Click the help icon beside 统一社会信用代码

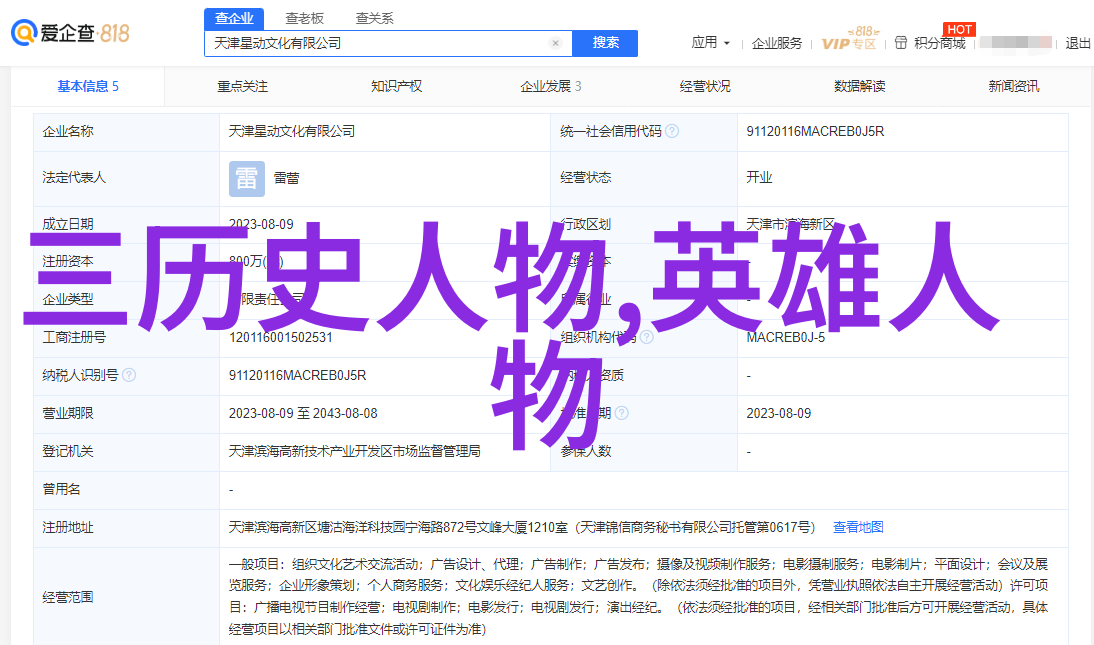click(672, 131)
